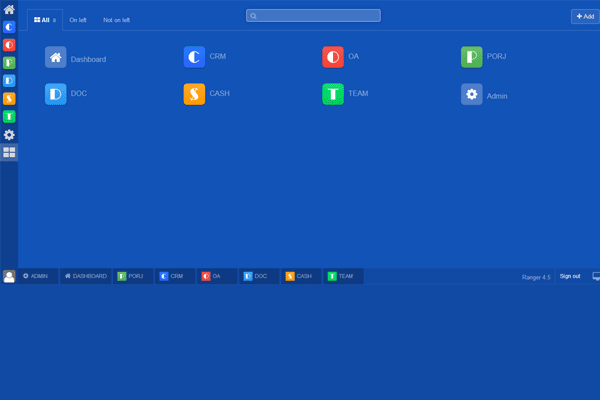Open the PORJ project app tile

(x=472, y=57)
